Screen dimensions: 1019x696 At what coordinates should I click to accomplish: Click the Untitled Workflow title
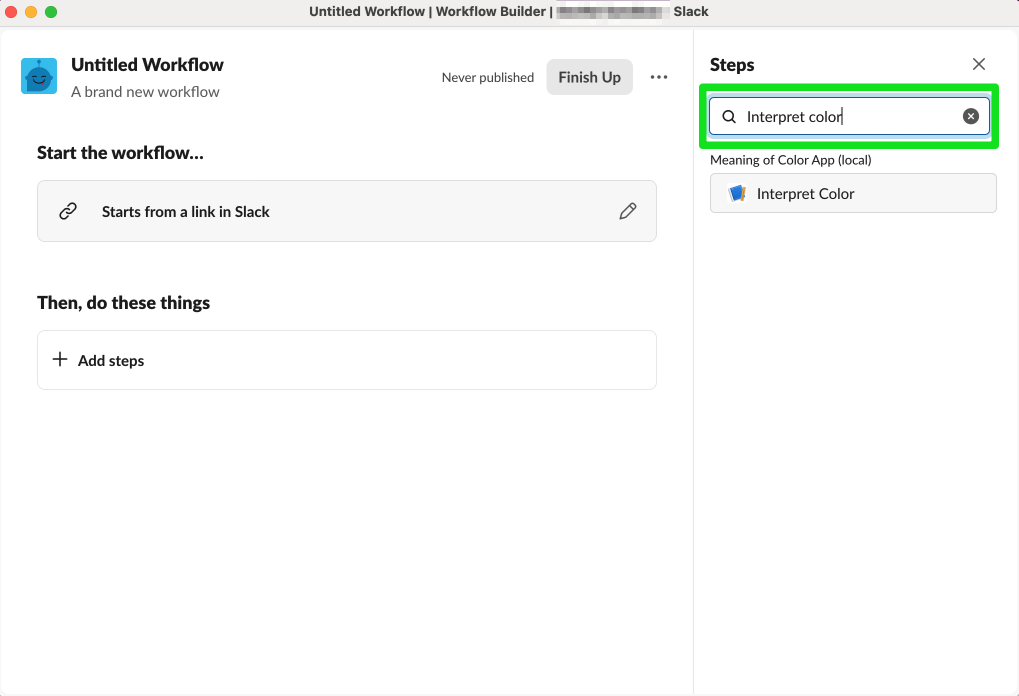point(147,64)
